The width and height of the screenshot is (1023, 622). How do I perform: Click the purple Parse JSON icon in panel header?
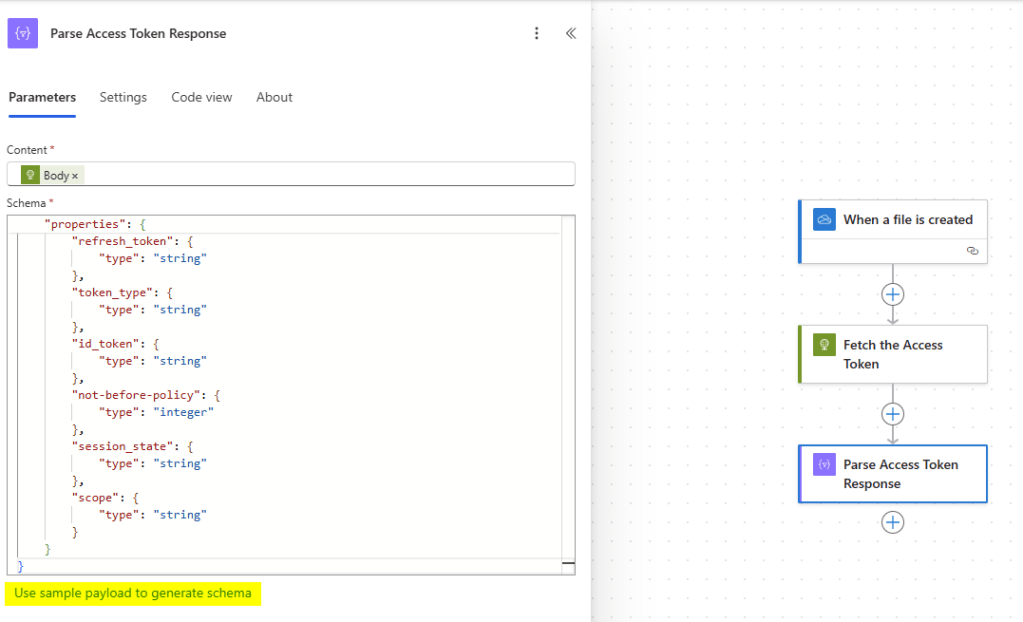(23, 33)
